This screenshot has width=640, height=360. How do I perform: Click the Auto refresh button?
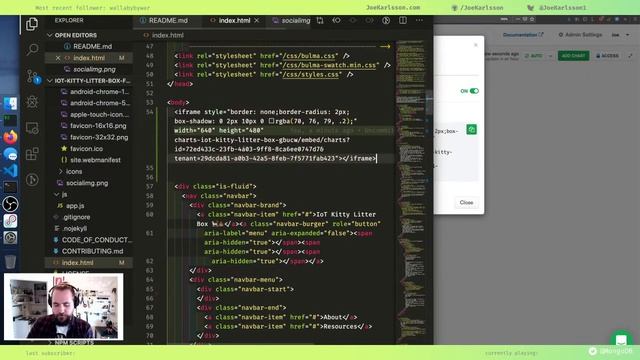coord(534,56)
